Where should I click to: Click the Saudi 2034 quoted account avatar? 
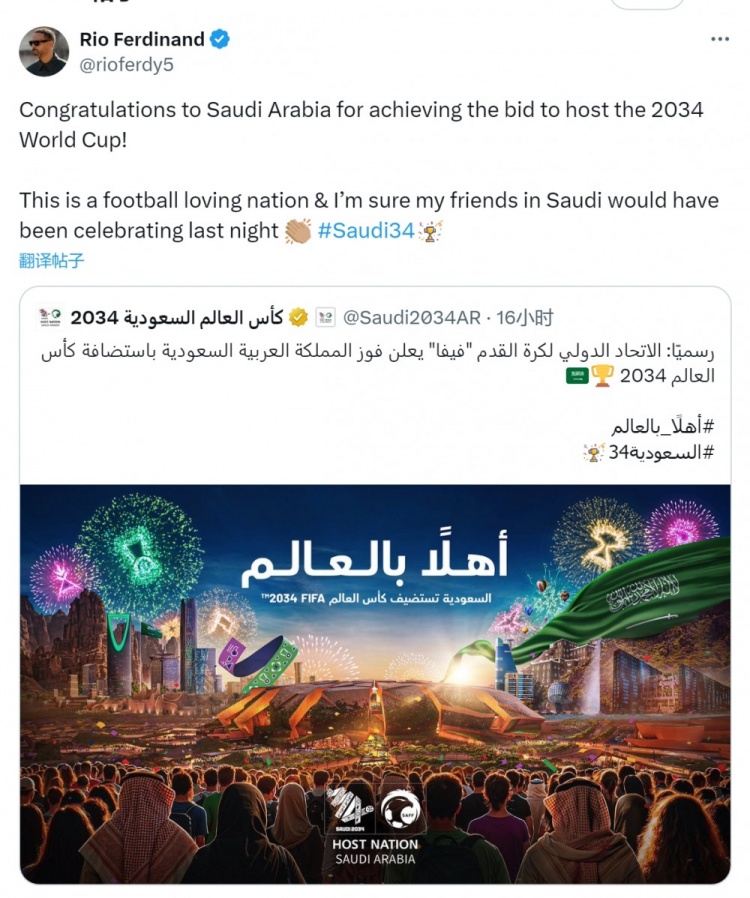click(51, 318)
